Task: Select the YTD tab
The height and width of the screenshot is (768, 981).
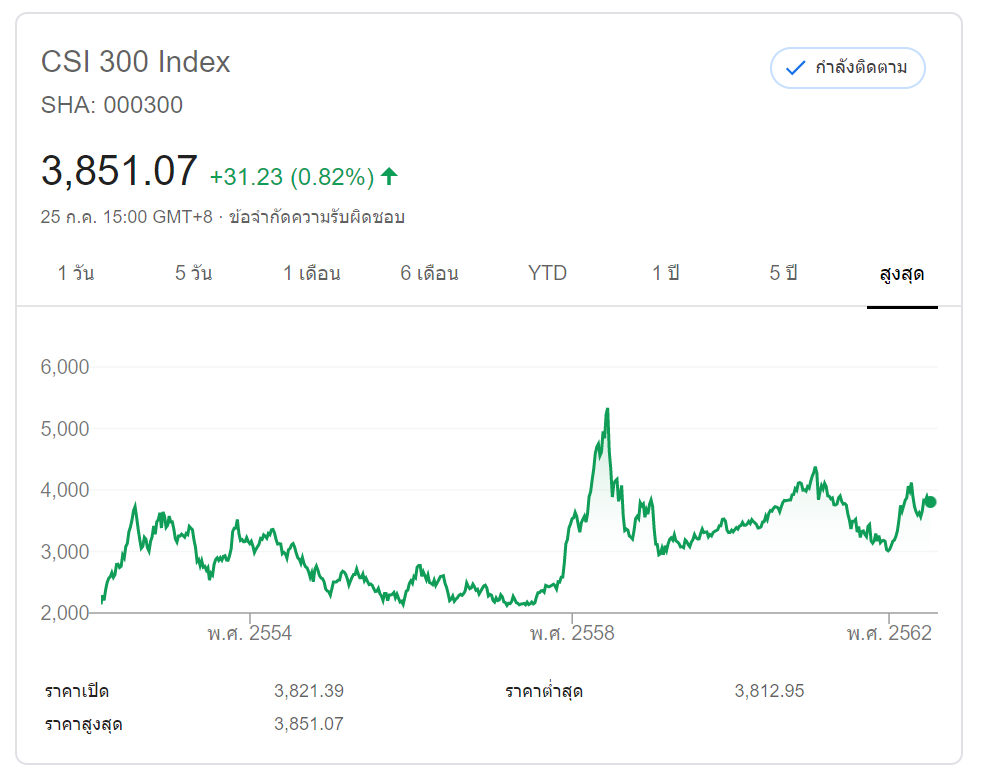Action: [x=547, y=273]
